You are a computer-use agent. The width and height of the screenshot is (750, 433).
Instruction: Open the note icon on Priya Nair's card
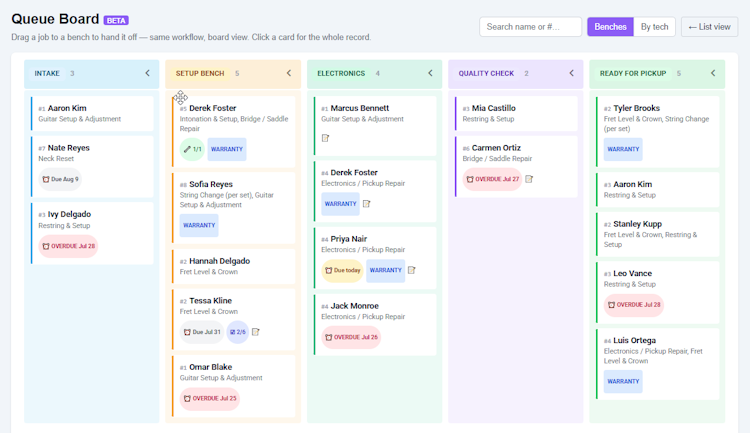[x=411, y=270]
